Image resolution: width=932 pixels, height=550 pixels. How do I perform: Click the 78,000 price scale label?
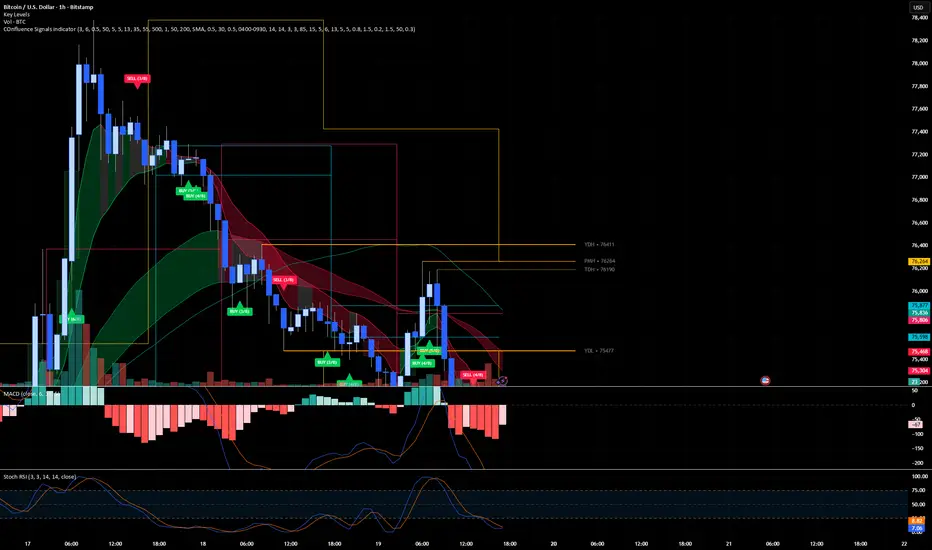click(x=919, y=64)
